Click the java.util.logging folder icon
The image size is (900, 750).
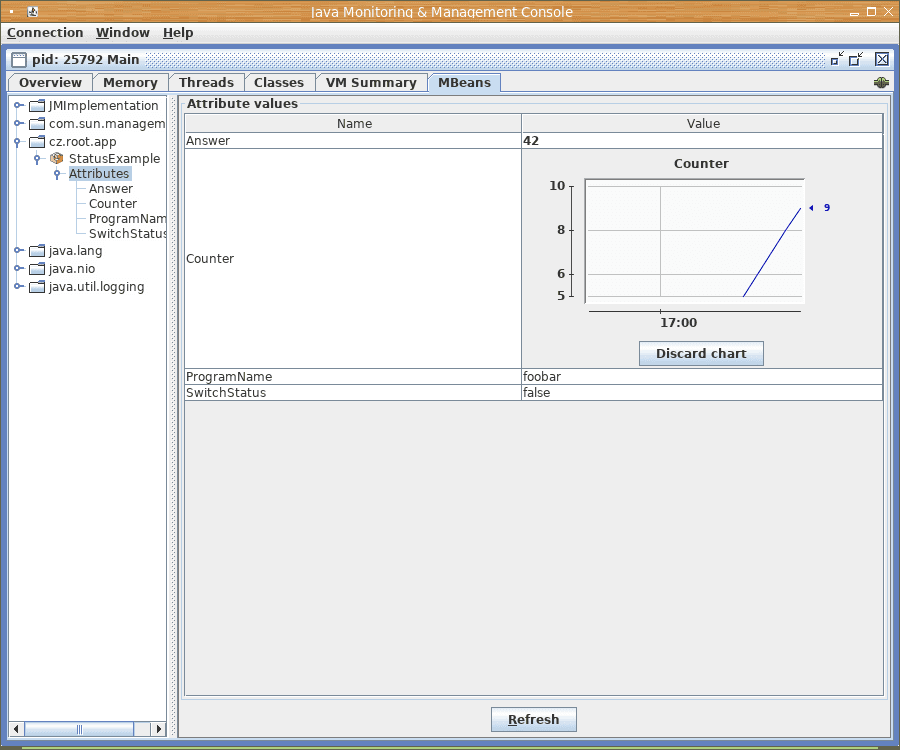37,287
